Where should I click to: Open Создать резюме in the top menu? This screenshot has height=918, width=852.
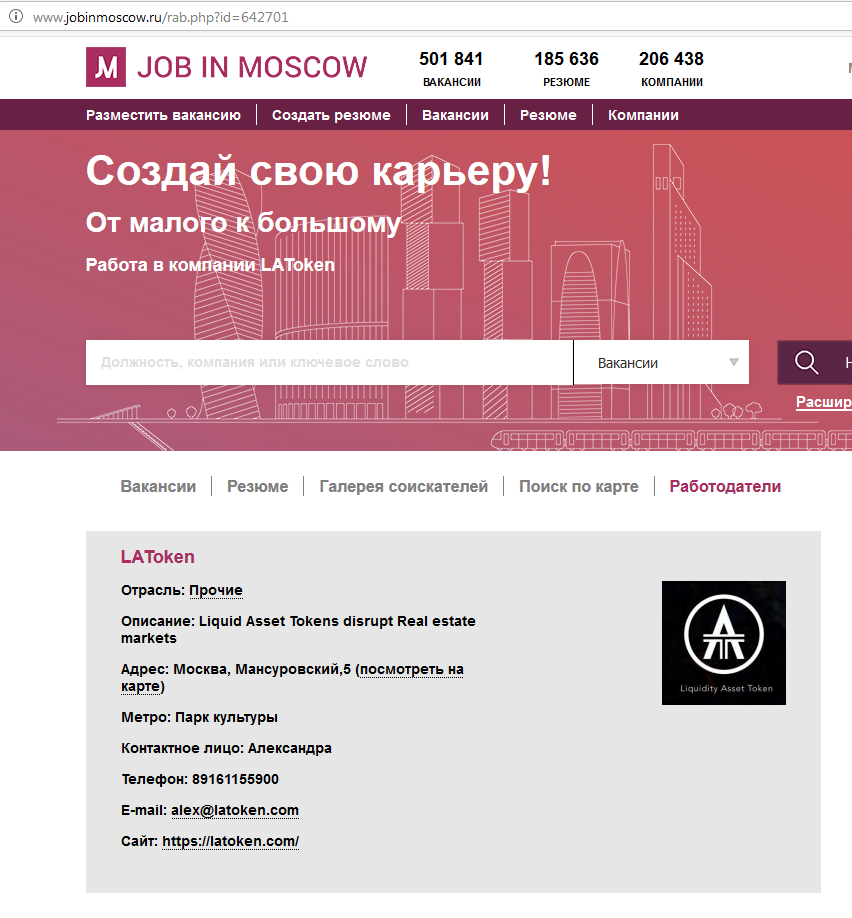tap(331, 115)
